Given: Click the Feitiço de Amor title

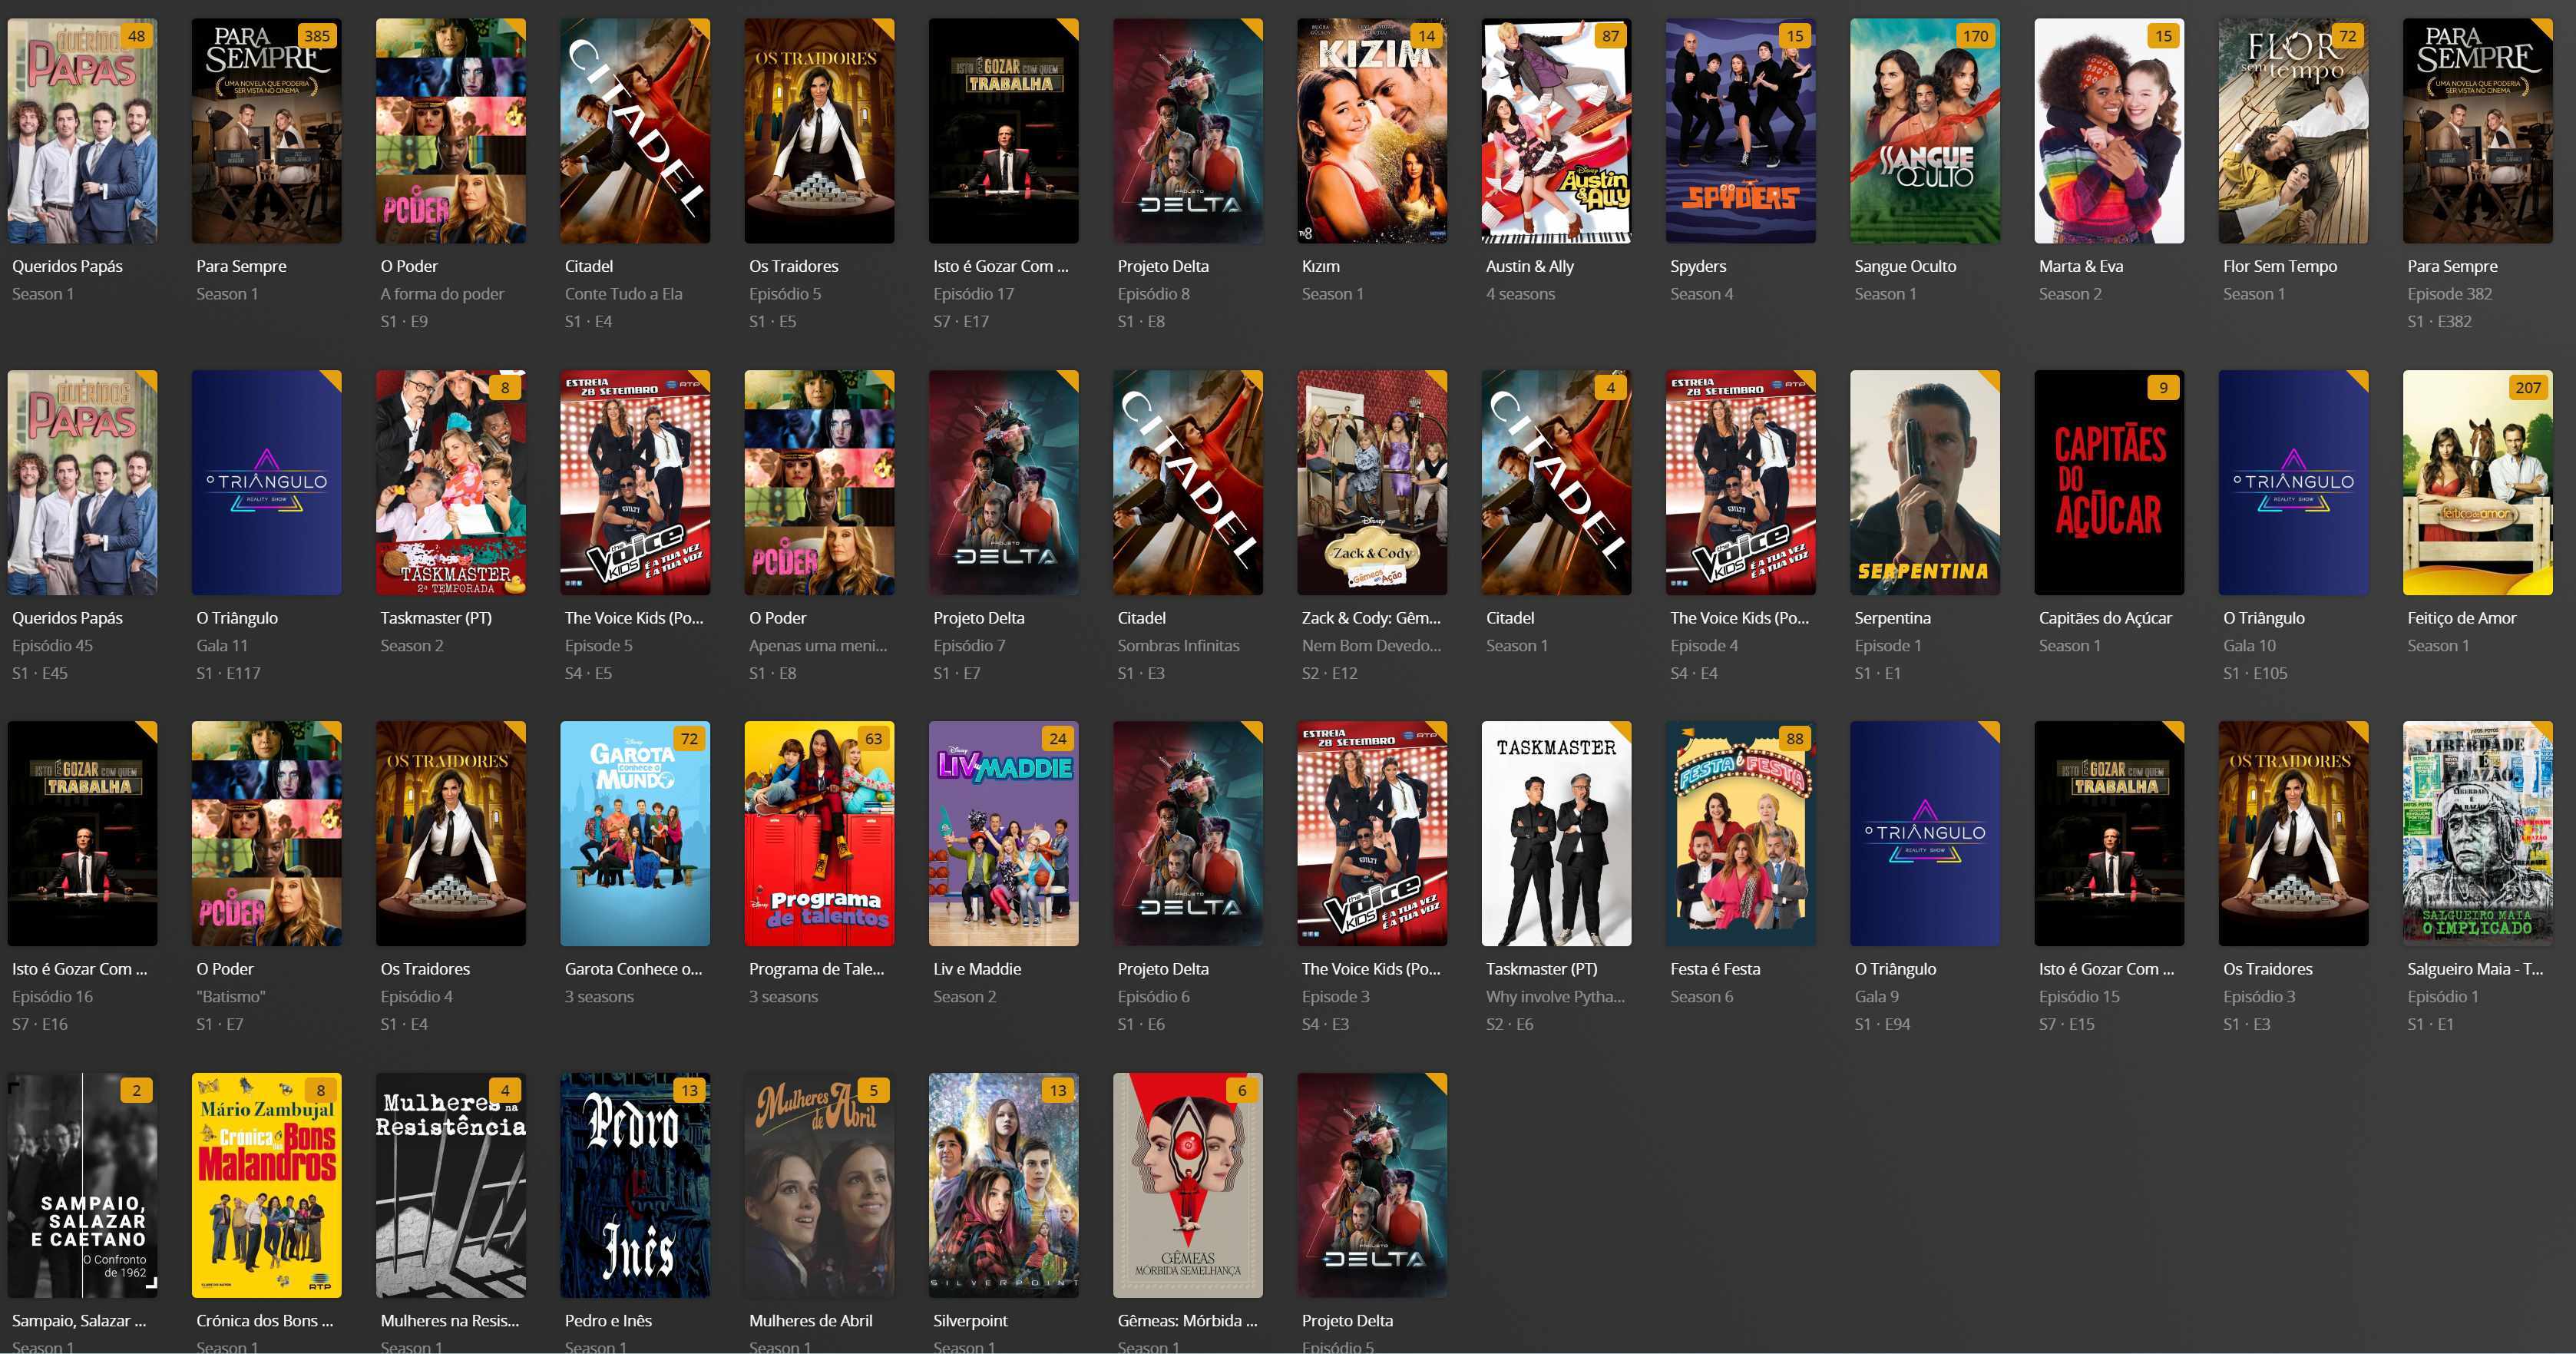Looking at the screenshot, I should pos(2461,618).
